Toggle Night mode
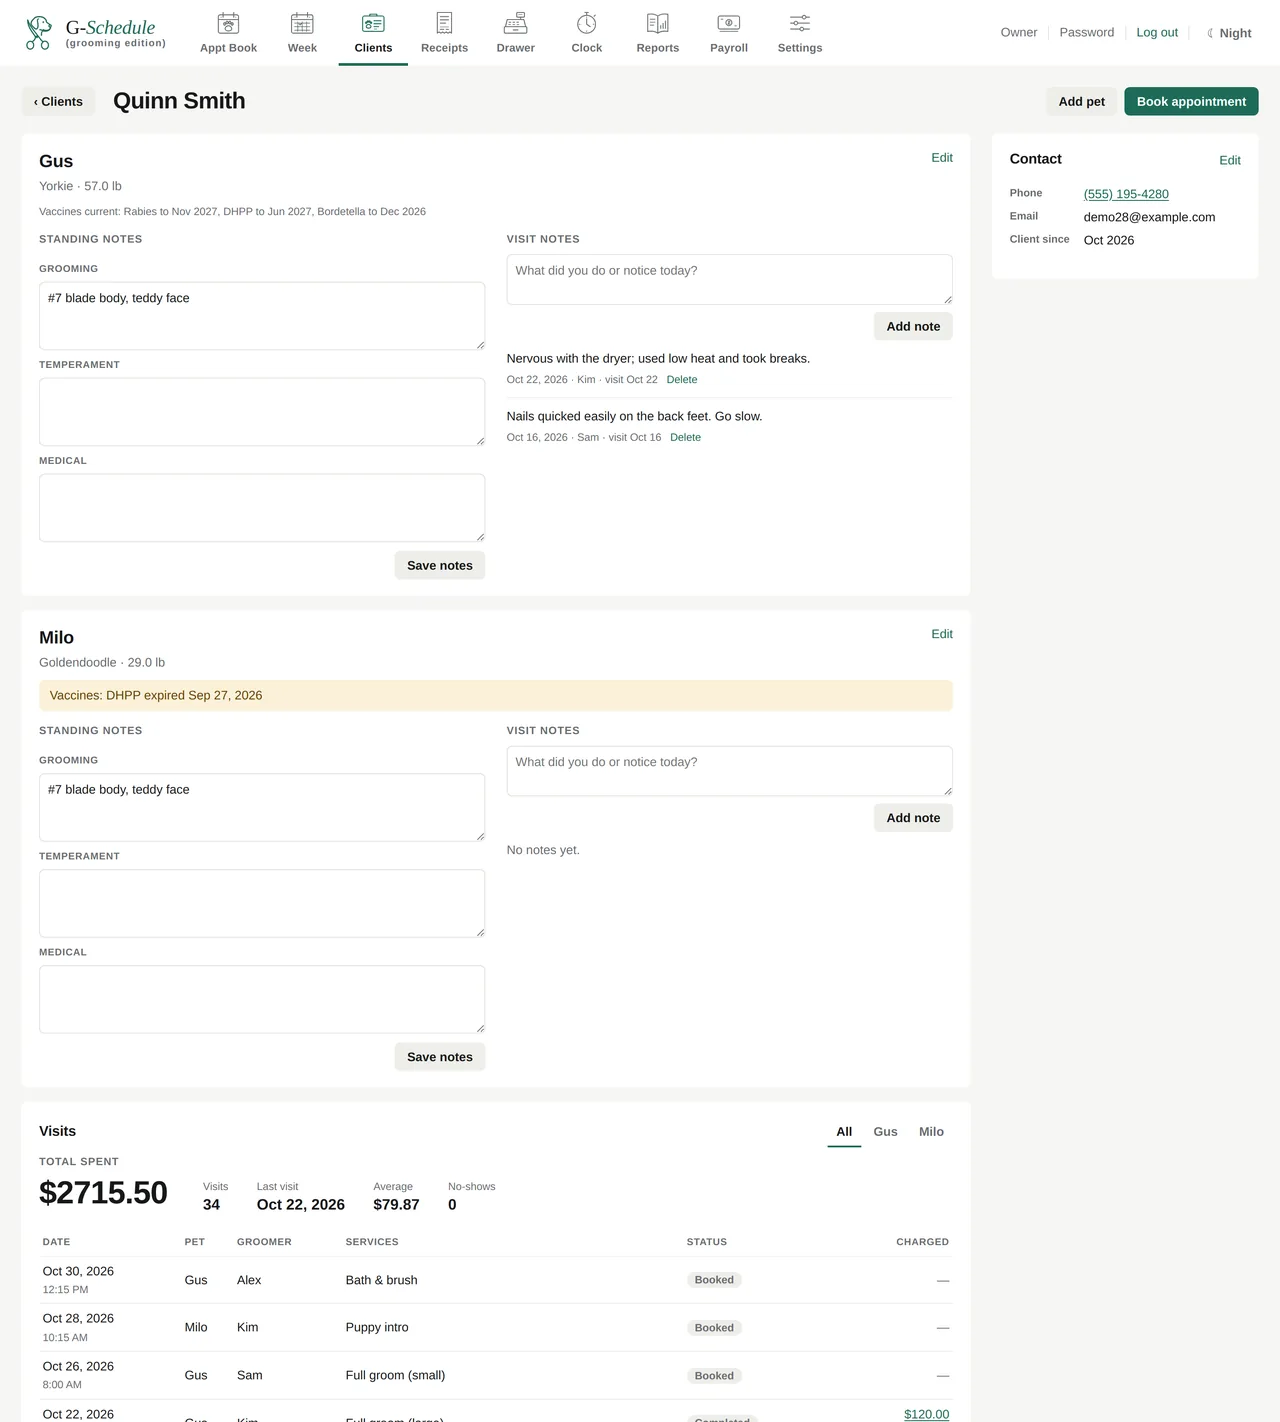The width and height of the screenshot is (1280, 1422). (x=1229, y=33)
